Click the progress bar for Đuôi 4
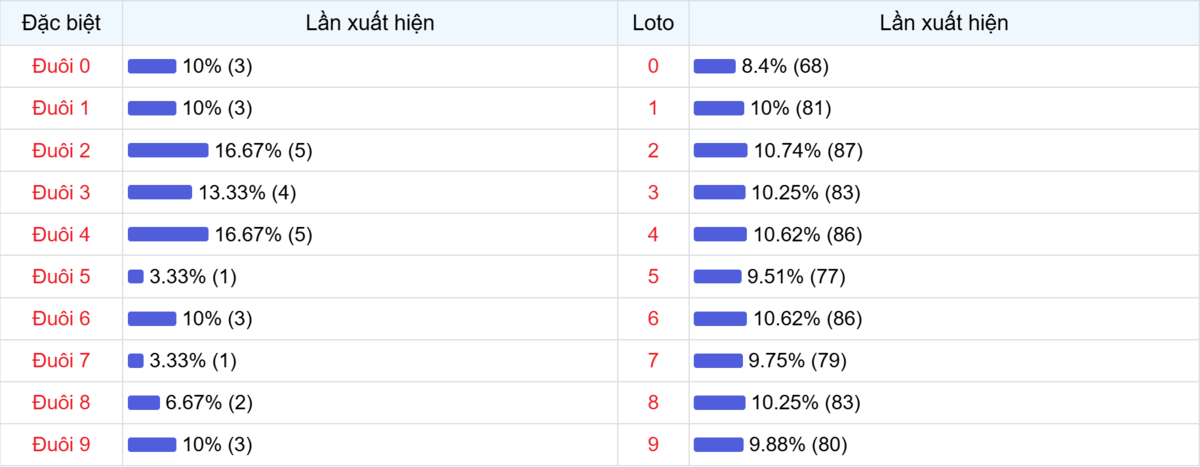The height and width of the screenshot is (467, 1200). 168,234
